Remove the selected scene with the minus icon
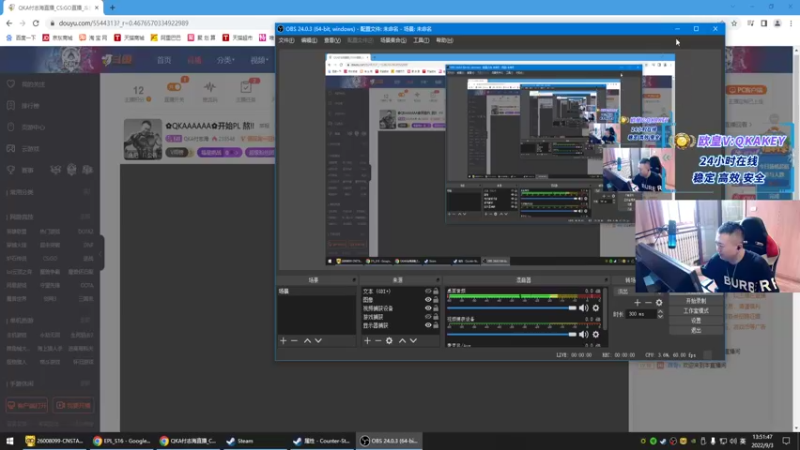The height and width of the screenshot is (450, 800). 294,340
